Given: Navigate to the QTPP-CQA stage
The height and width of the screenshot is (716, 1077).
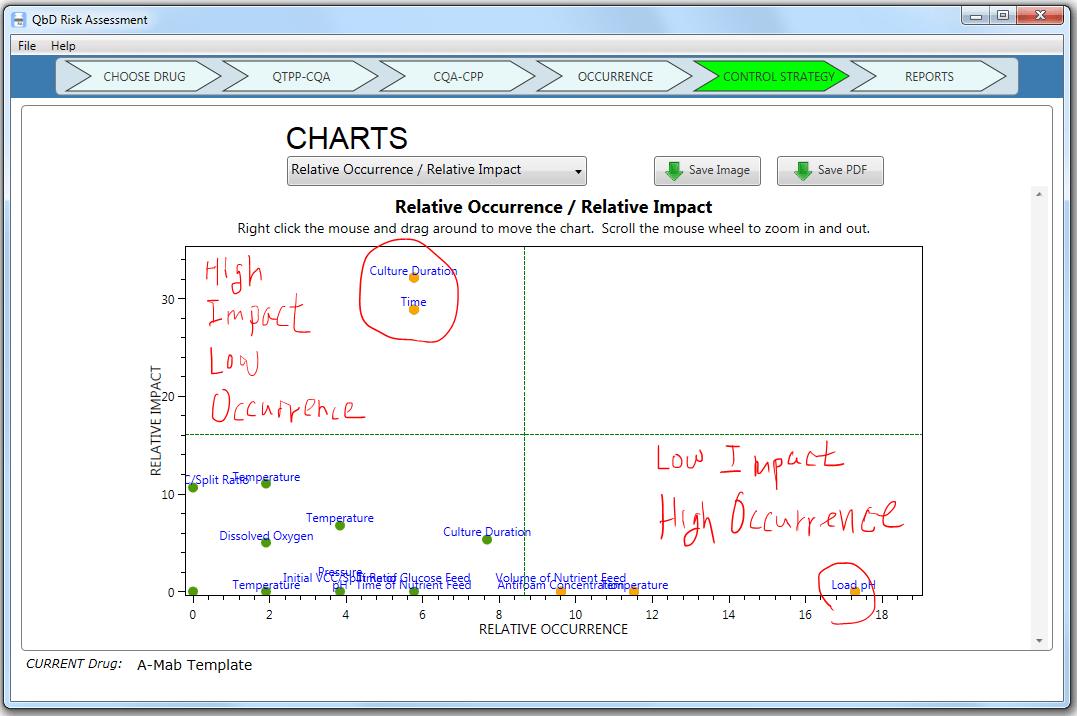Looking at the screenshot, I should point(300,76).
